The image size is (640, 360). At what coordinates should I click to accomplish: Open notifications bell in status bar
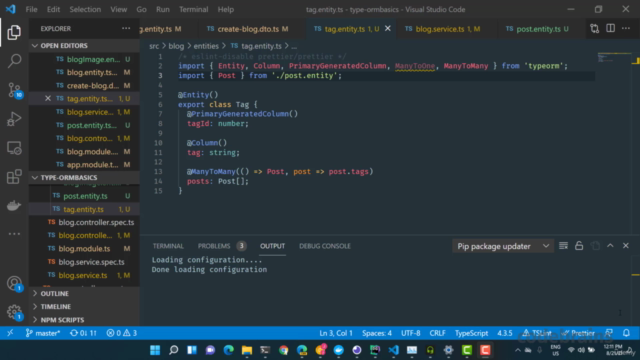(627, 333)
